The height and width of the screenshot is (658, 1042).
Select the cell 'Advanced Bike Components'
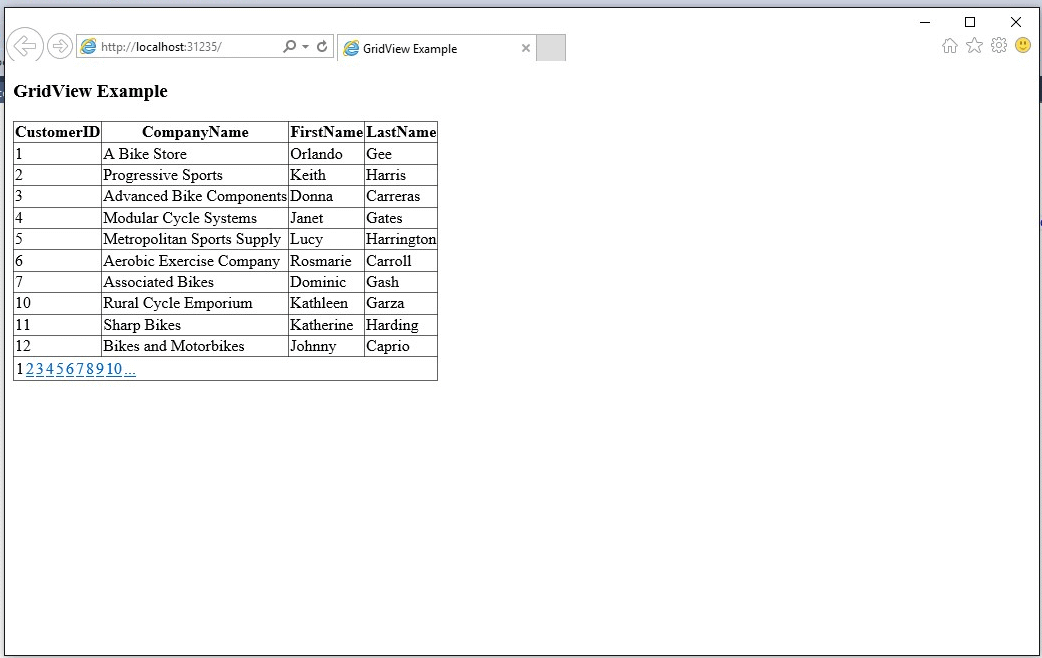point(195,196)
